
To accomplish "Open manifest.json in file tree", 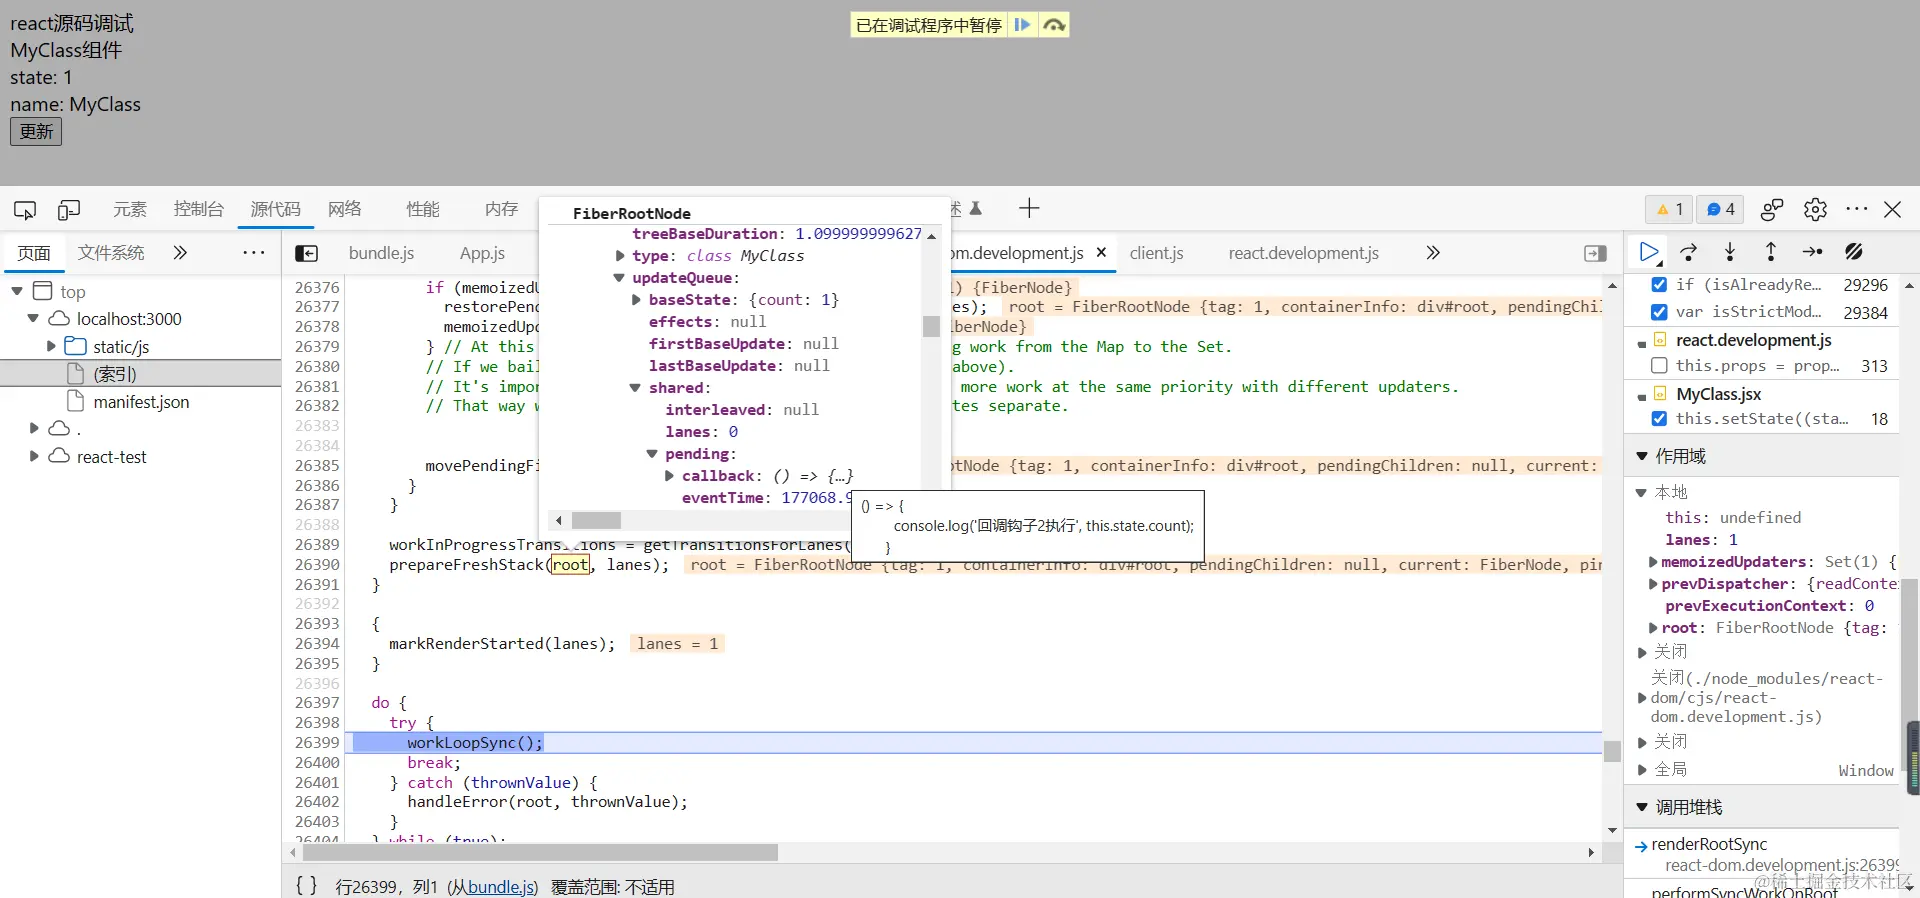I will tap(141, 402).
